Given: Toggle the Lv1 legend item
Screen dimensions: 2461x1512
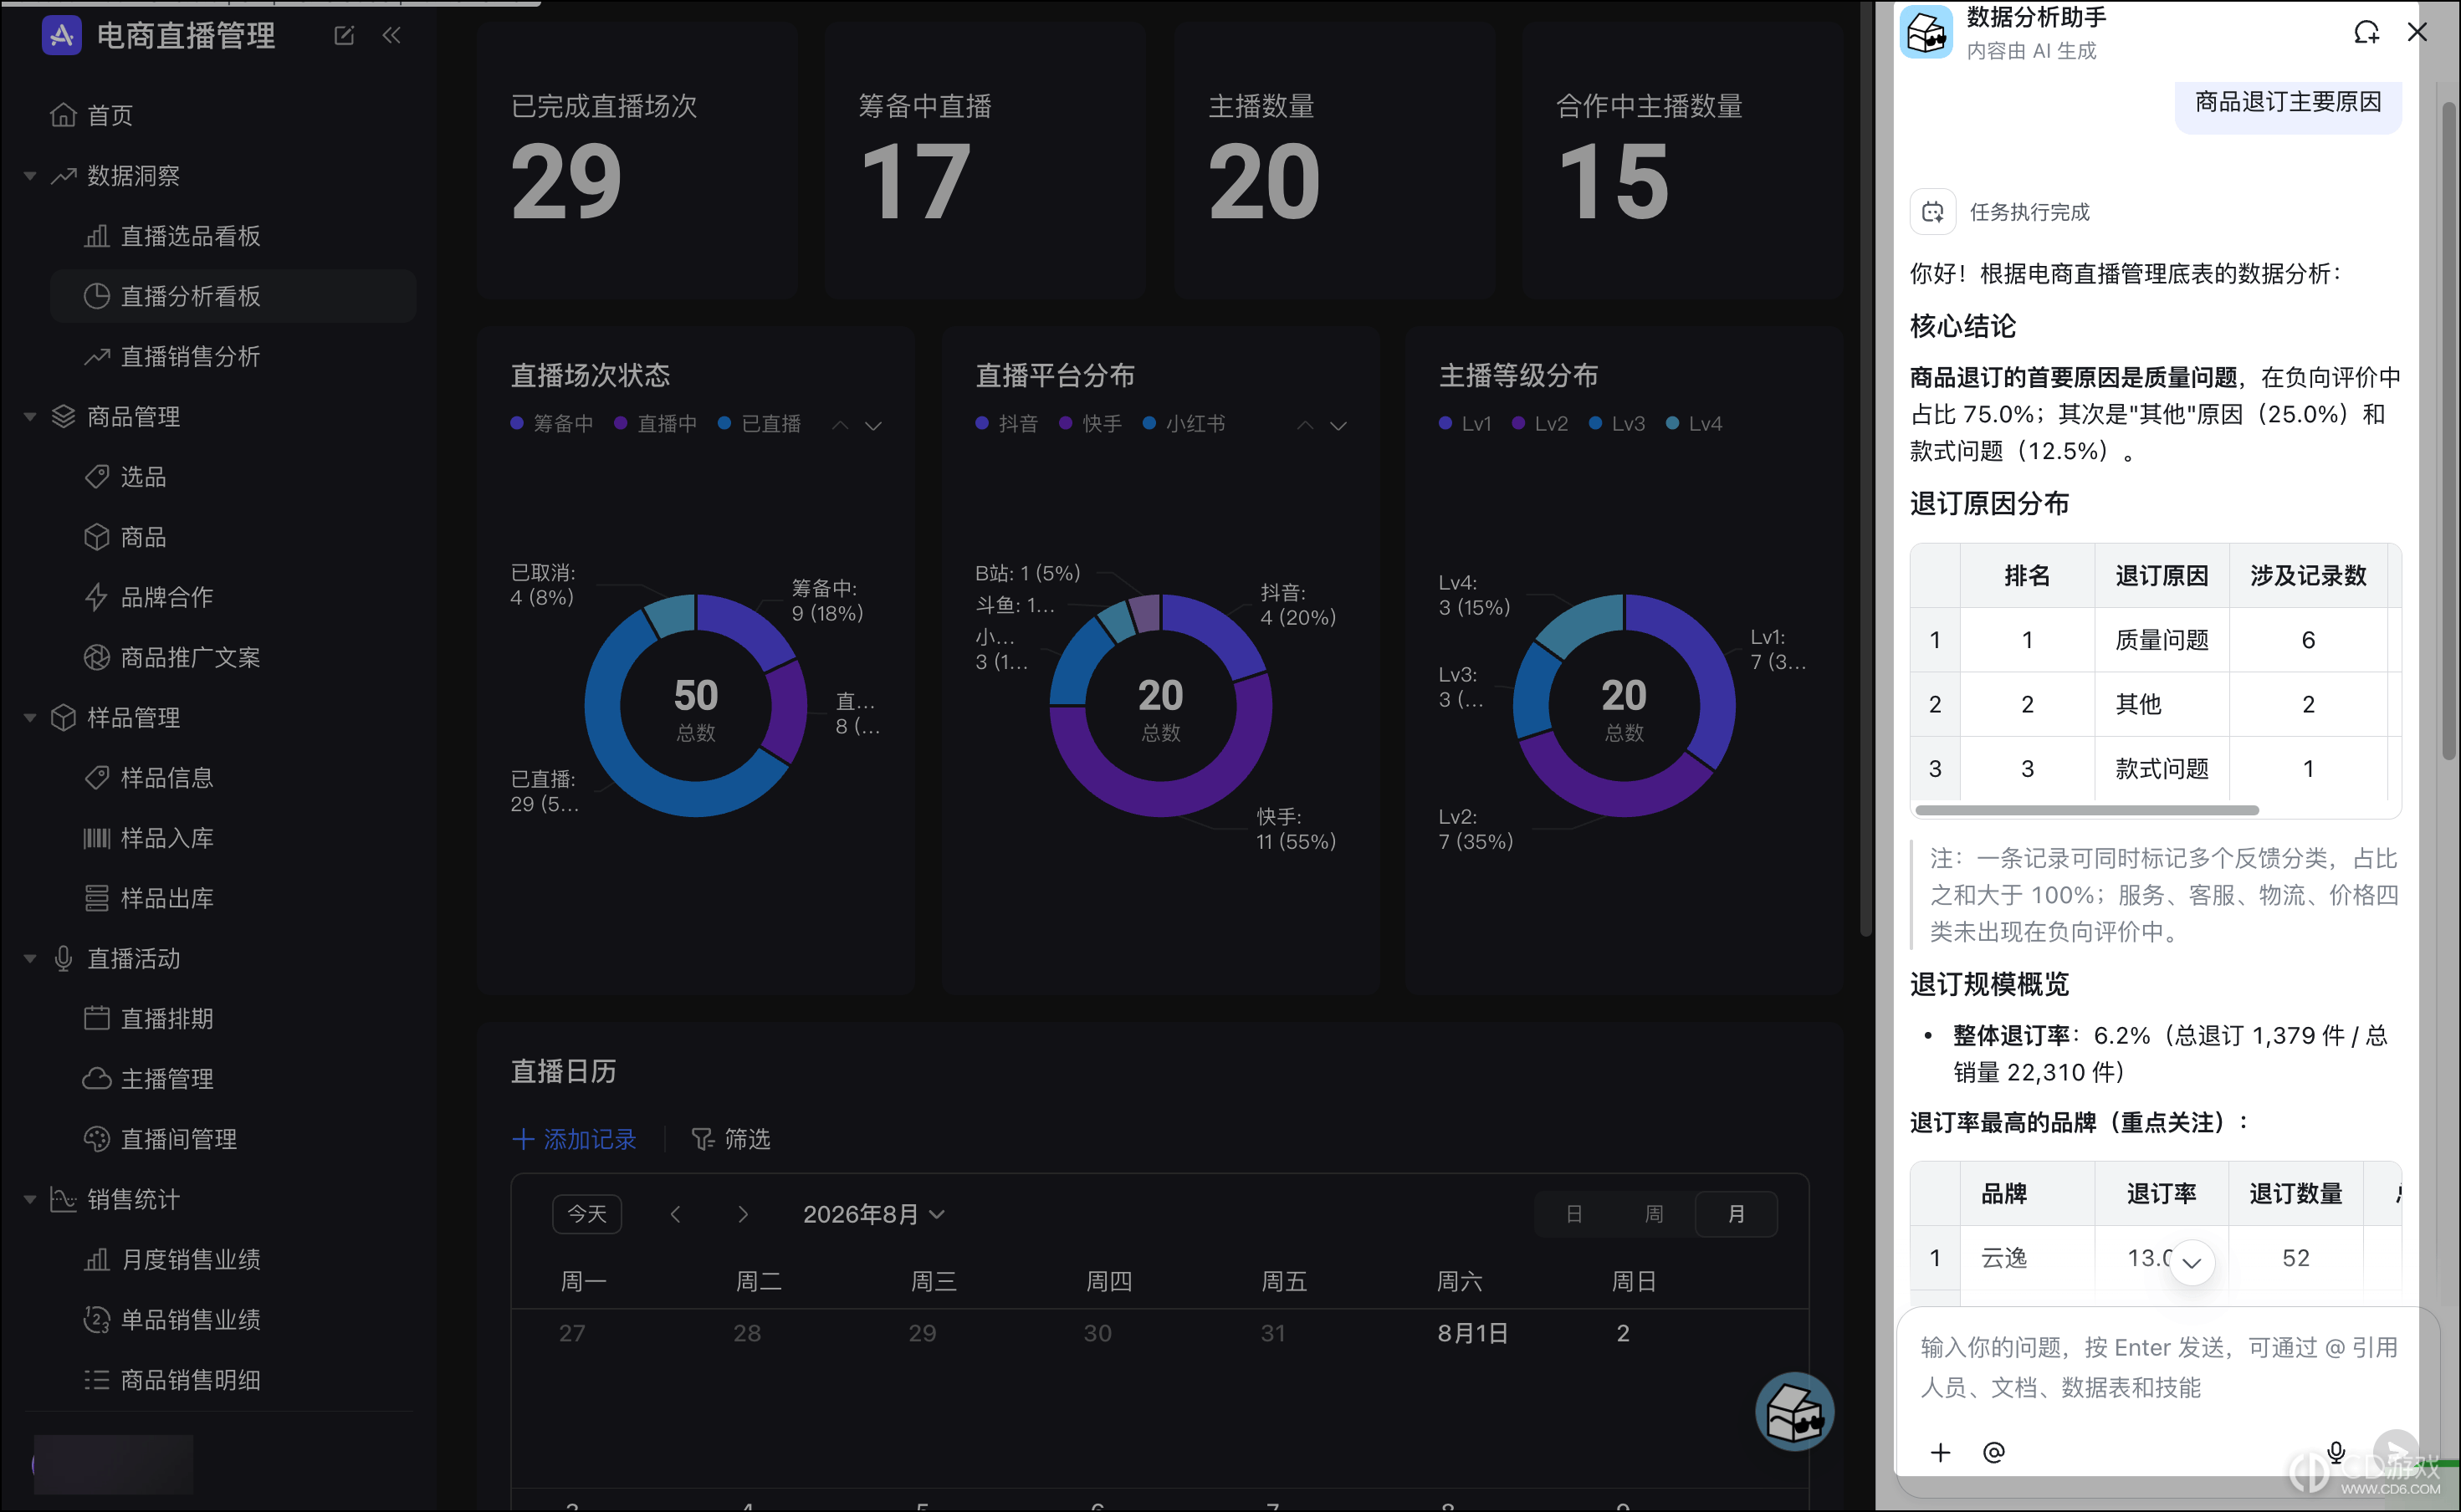Looking at the screenshot, I should (1465, 424).
